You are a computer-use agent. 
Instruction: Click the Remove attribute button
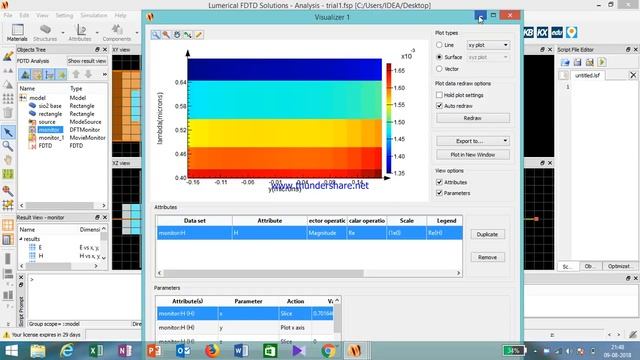(487, 257)
